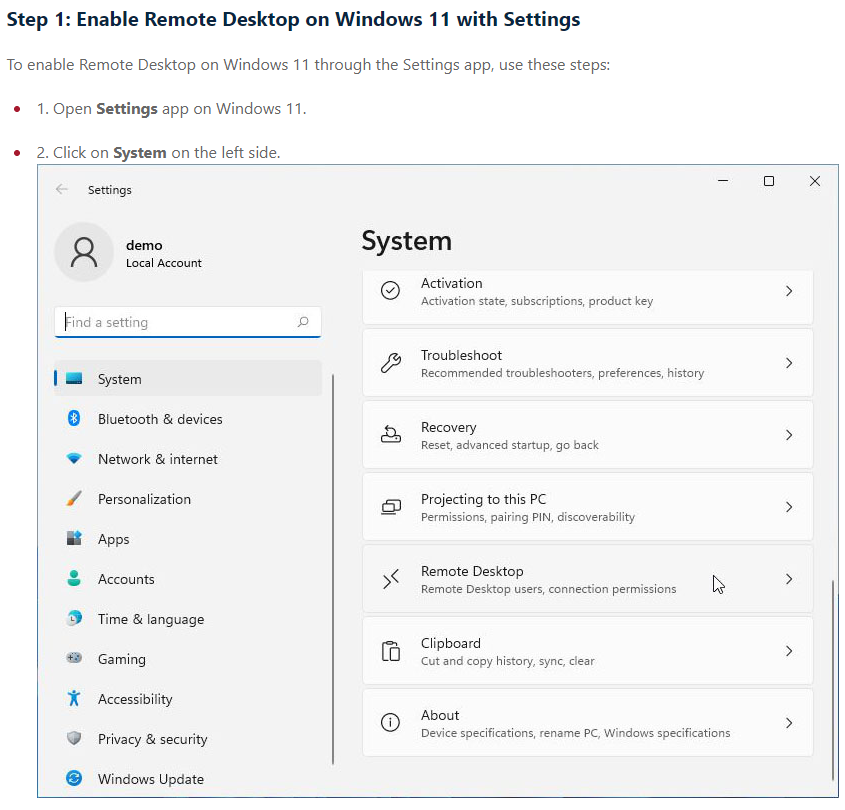Click the Apps icon in sidebar
This screenshot has height=810, width=845.
74,538
